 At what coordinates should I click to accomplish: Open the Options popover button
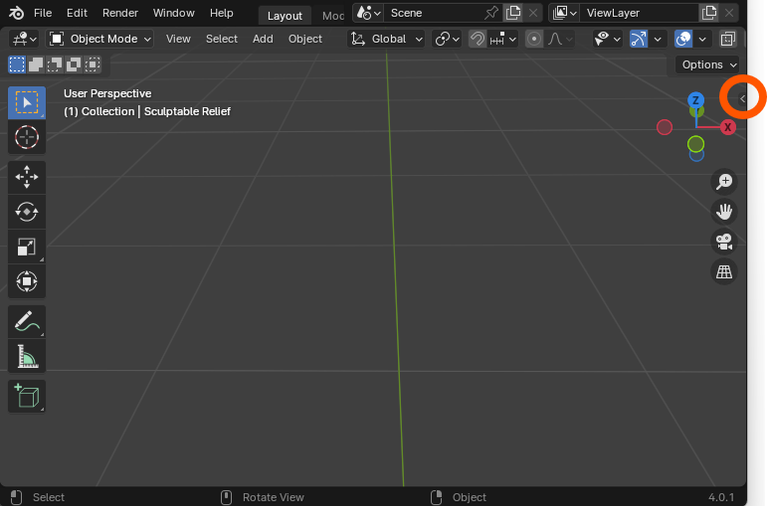click(709, 65)
